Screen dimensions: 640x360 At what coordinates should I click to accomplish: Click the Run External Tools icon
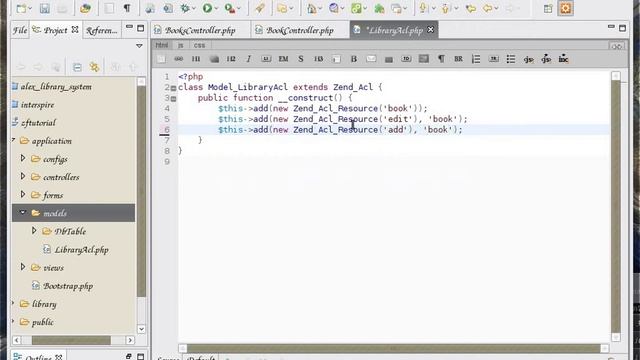[230, 8]
